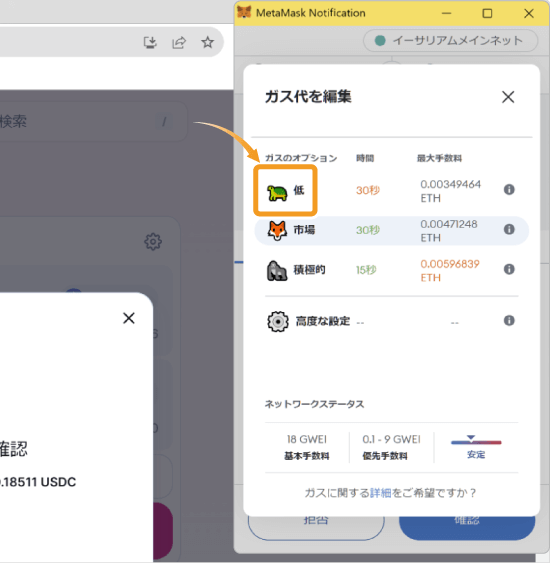Image resolution: width=550 pixels, height=563 pixels.
Task: Click the browser install/download page icon
Action: click(150, 42)
